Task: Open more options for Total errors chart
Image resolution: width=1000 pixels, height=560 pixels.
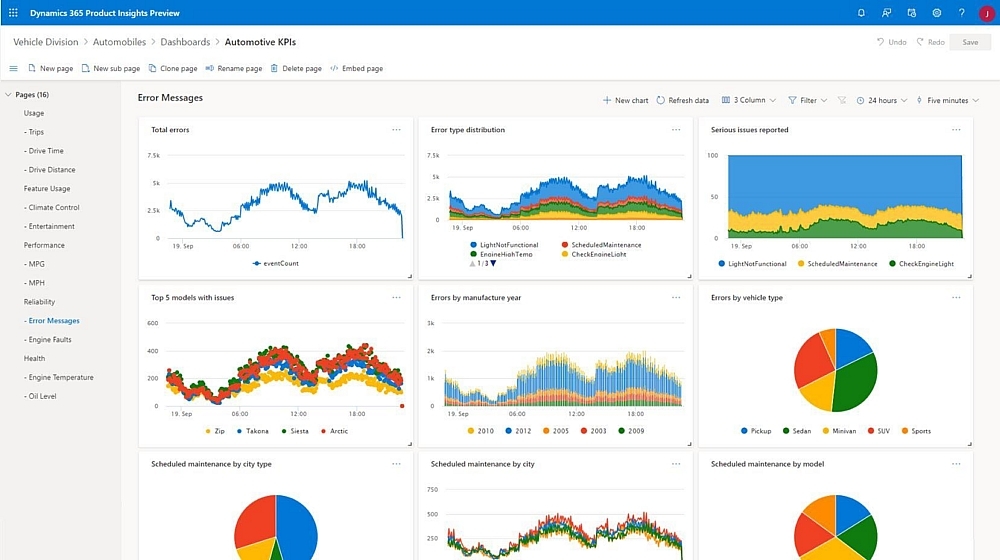Action: point(396,130)
